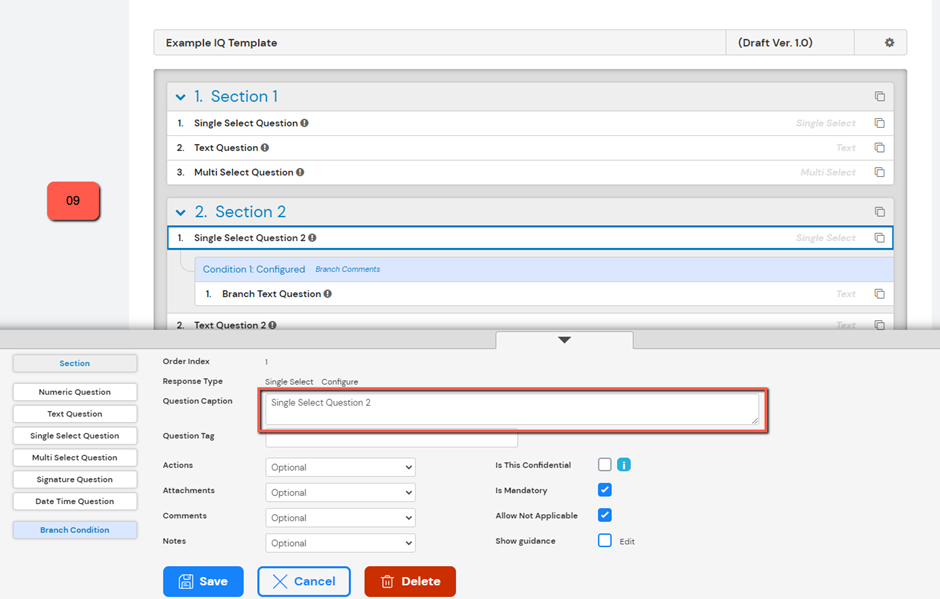The image size is (940, 599).
Task: Enable the Is This Confidential checkbox
Action: (604, 465)
